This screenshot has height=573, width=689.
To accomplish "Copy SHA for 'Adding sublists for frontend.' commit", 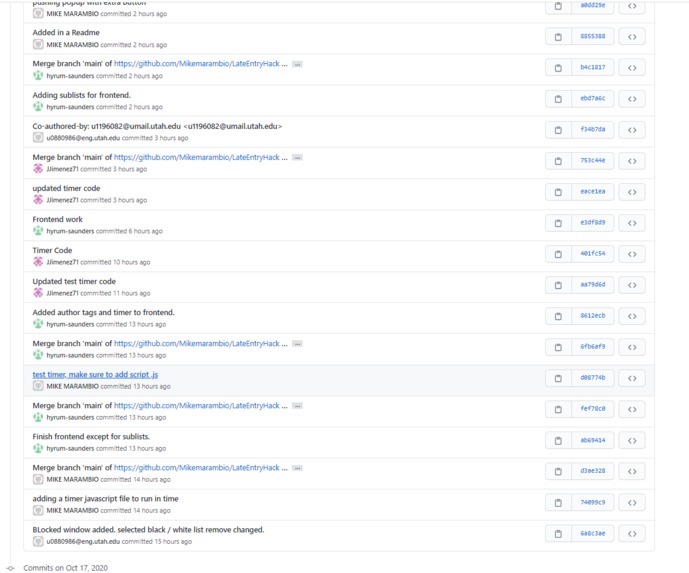I will [558, 99].
